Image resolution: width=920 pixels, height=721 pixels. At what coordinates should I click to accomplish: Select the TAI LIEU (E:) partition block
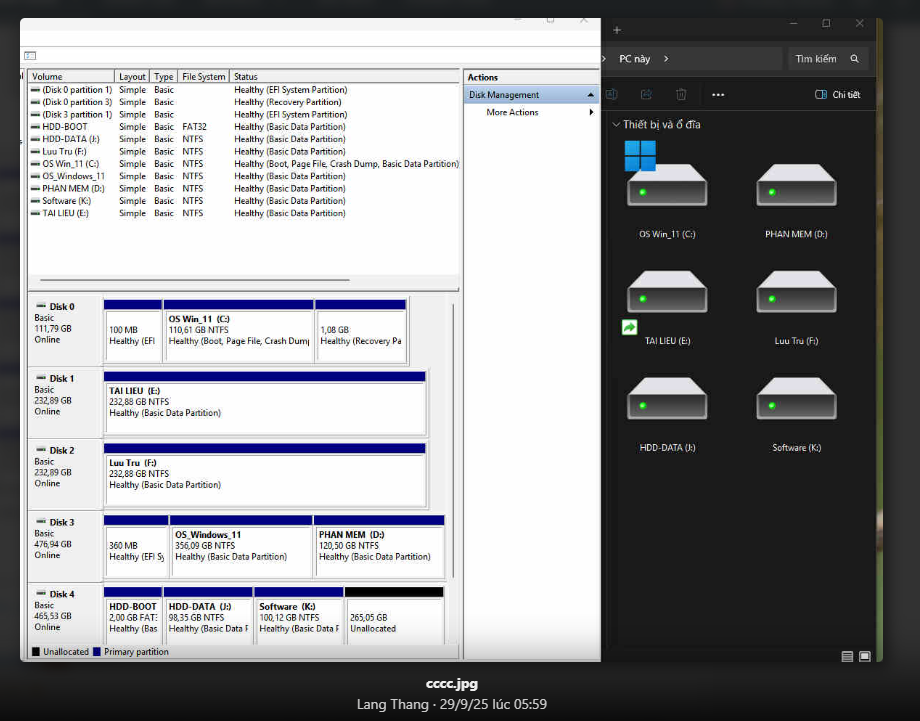265,404
